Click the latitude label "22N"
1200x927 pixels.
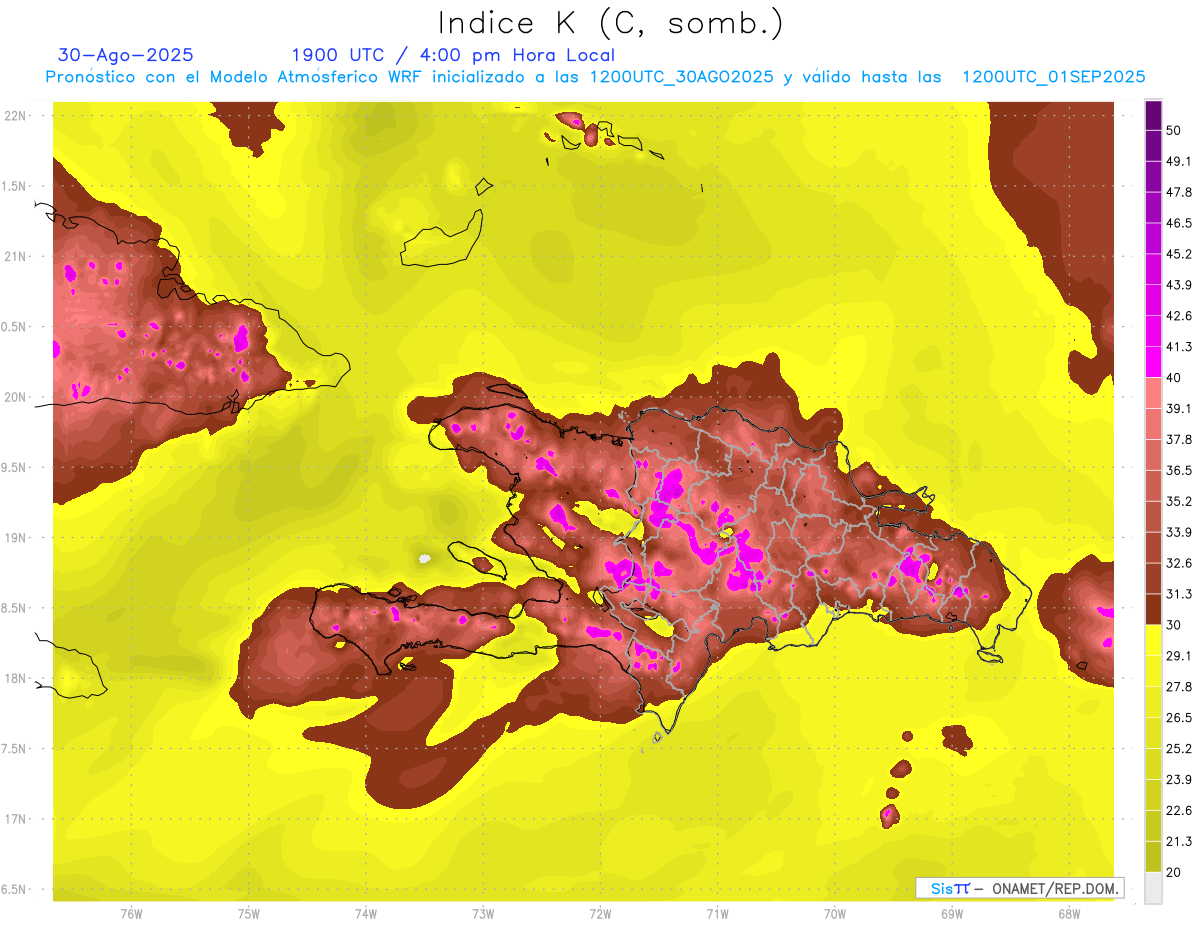point(15,116)
